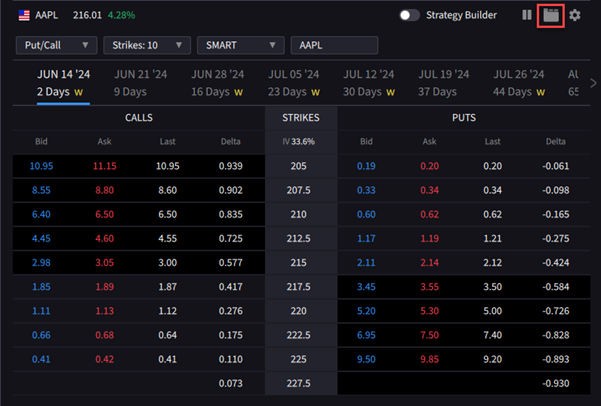This screenshot has height=406, width=601.
Task: Open the JUL 26 '24 expiration tab
Action: 519,83
